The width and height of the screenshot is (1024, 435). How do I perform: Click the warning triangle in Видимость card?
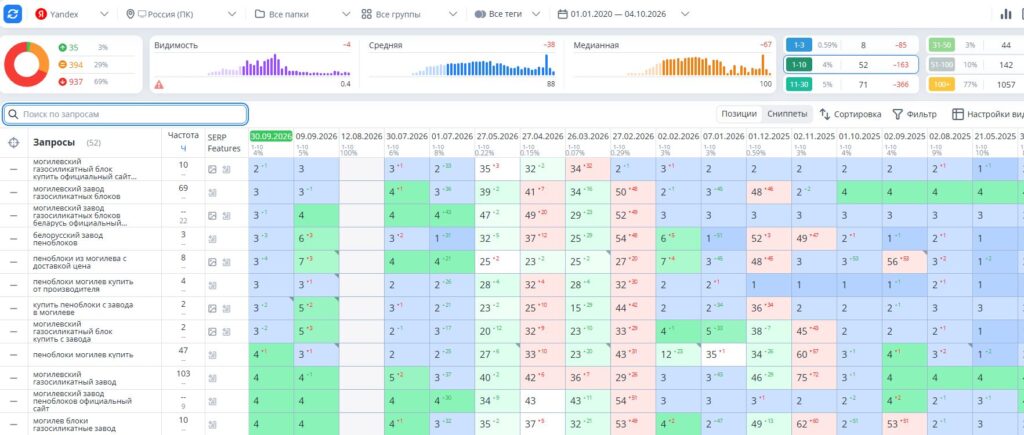point(159,84)
